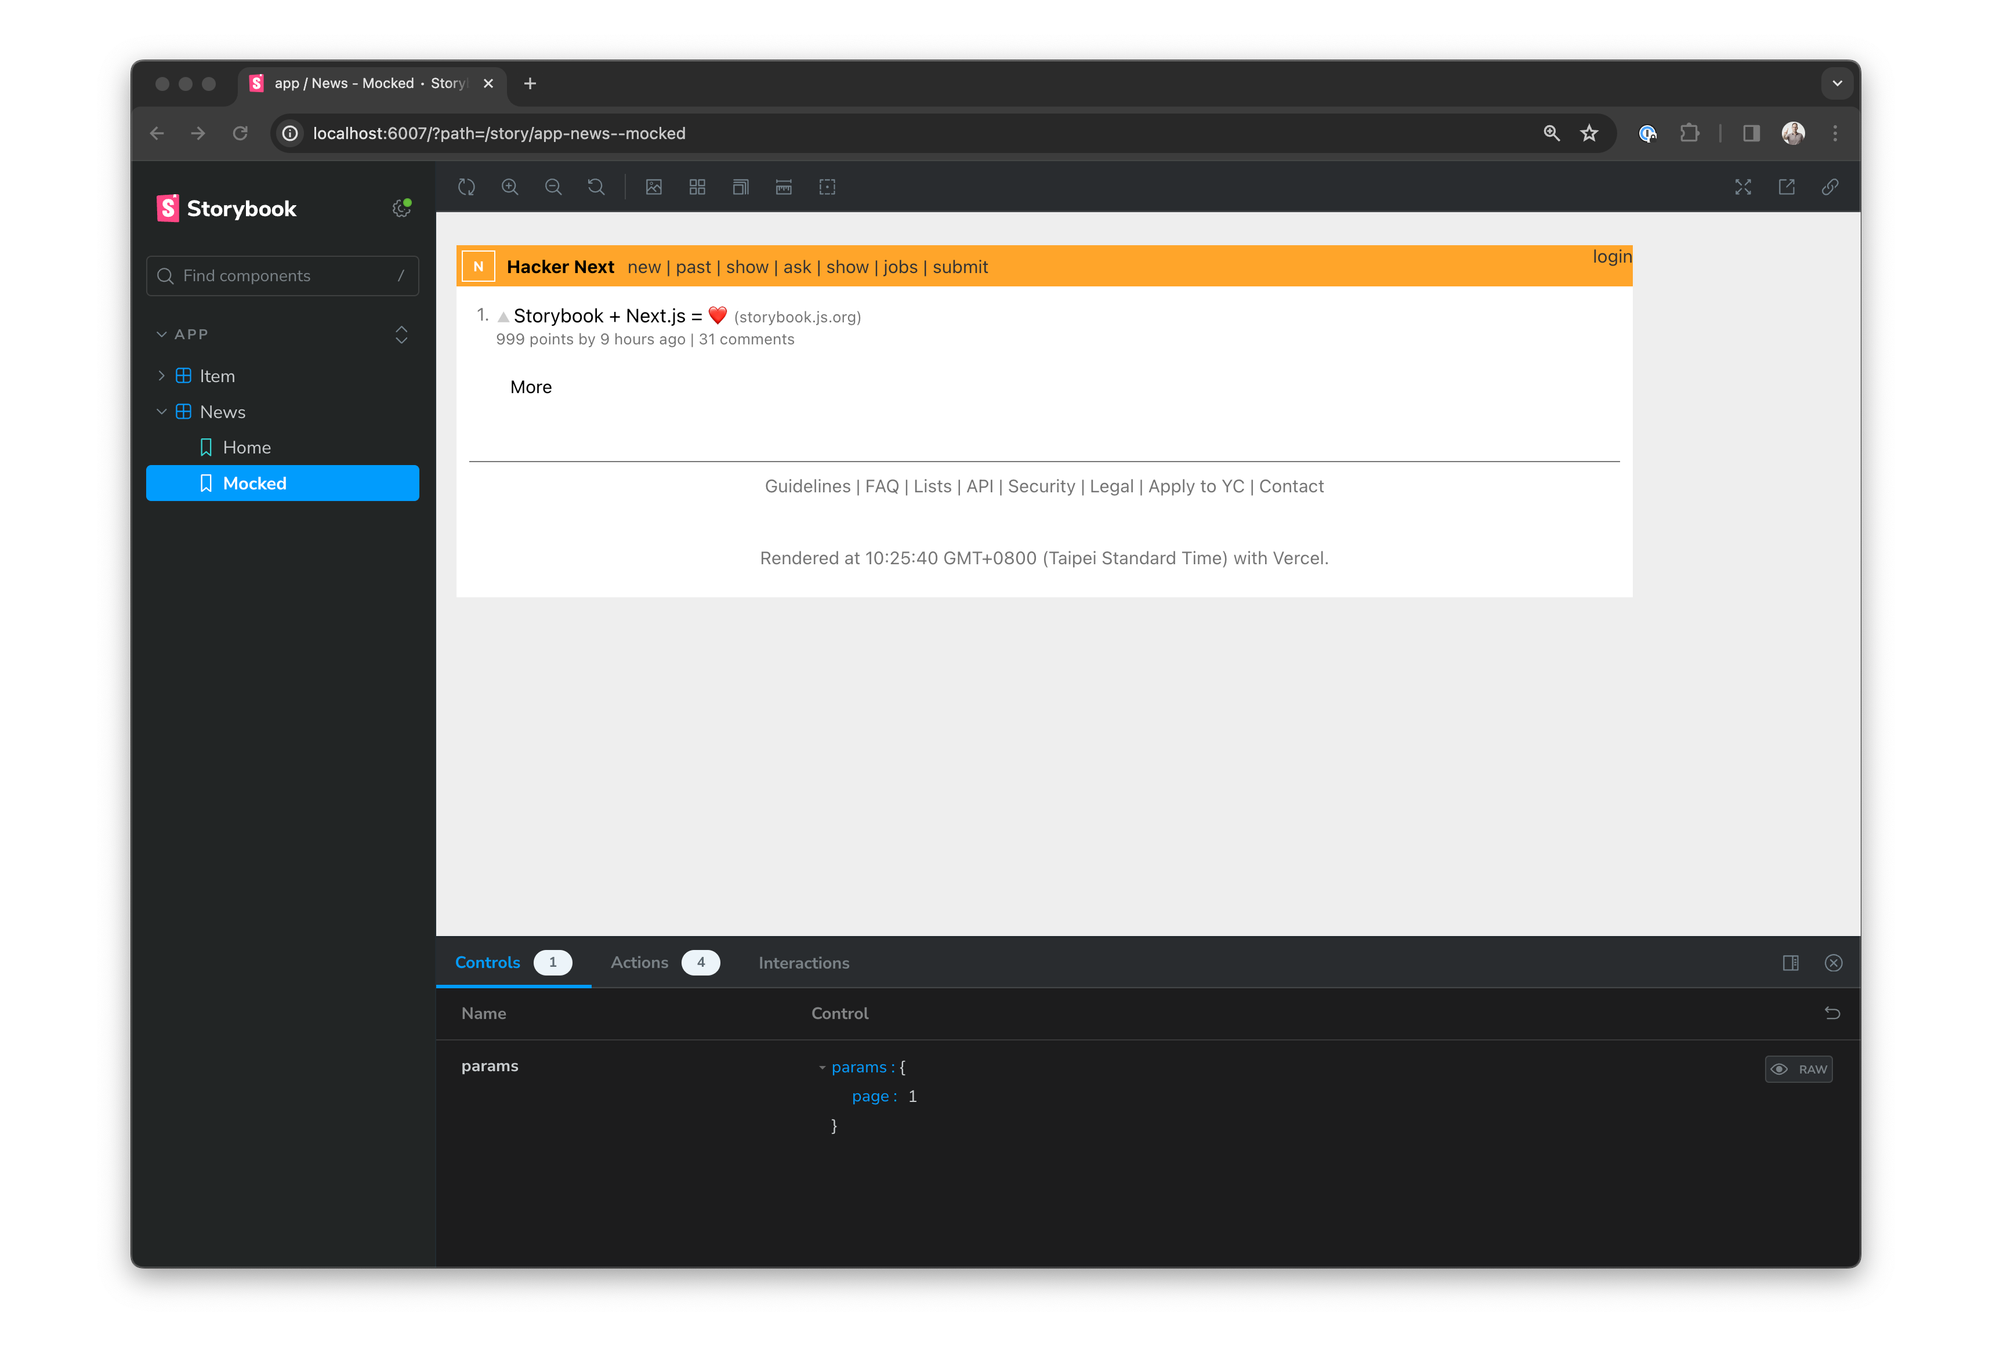Click the Find components search field
The width and height of the screenshot is (2000, 1364).
[281, 275]
